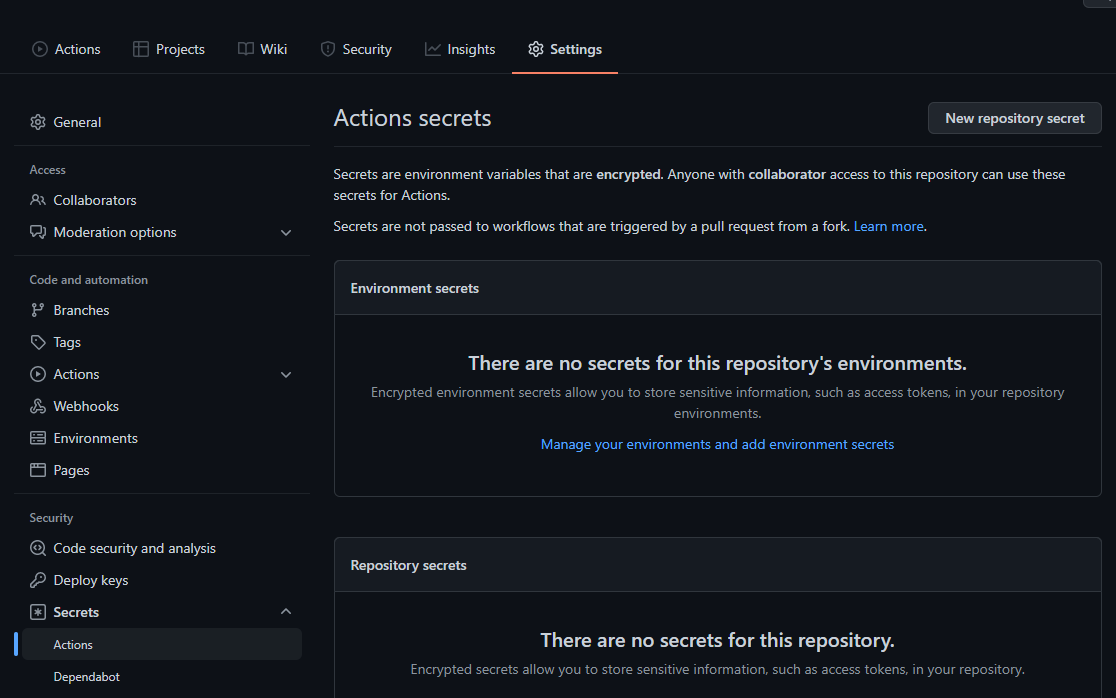Click the Branches git-branch icon
Screen dimensions: 1116x698
pyautogui.click(x=38, y=310)
